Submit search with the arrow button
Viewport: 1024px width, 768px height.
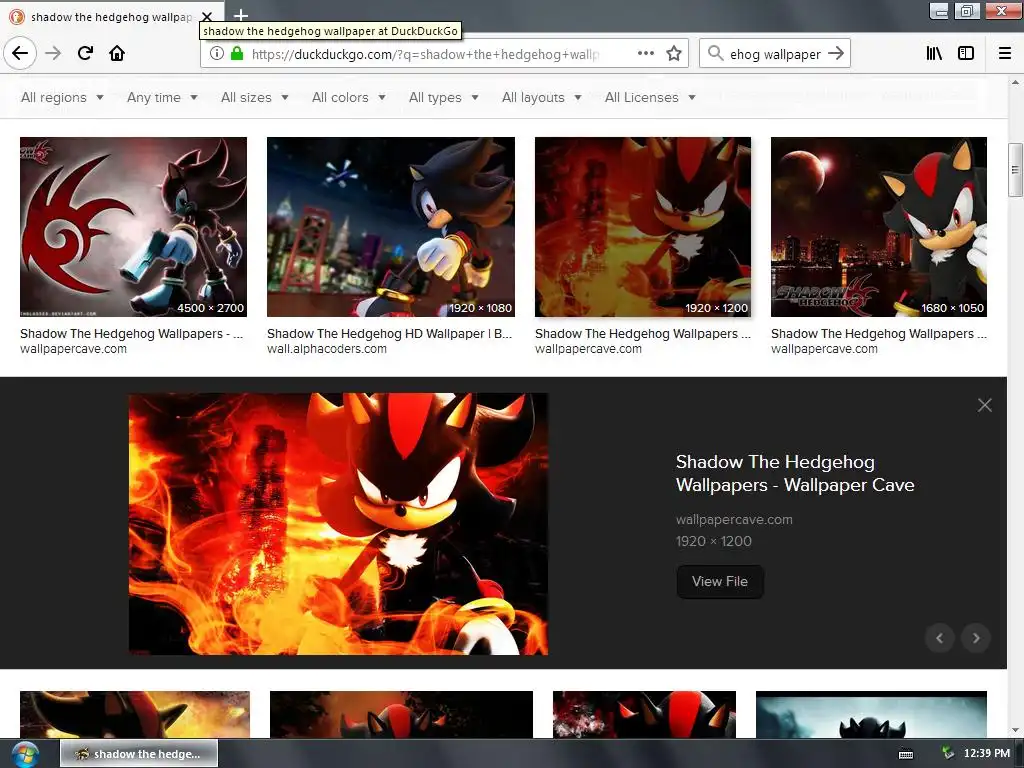836,54
